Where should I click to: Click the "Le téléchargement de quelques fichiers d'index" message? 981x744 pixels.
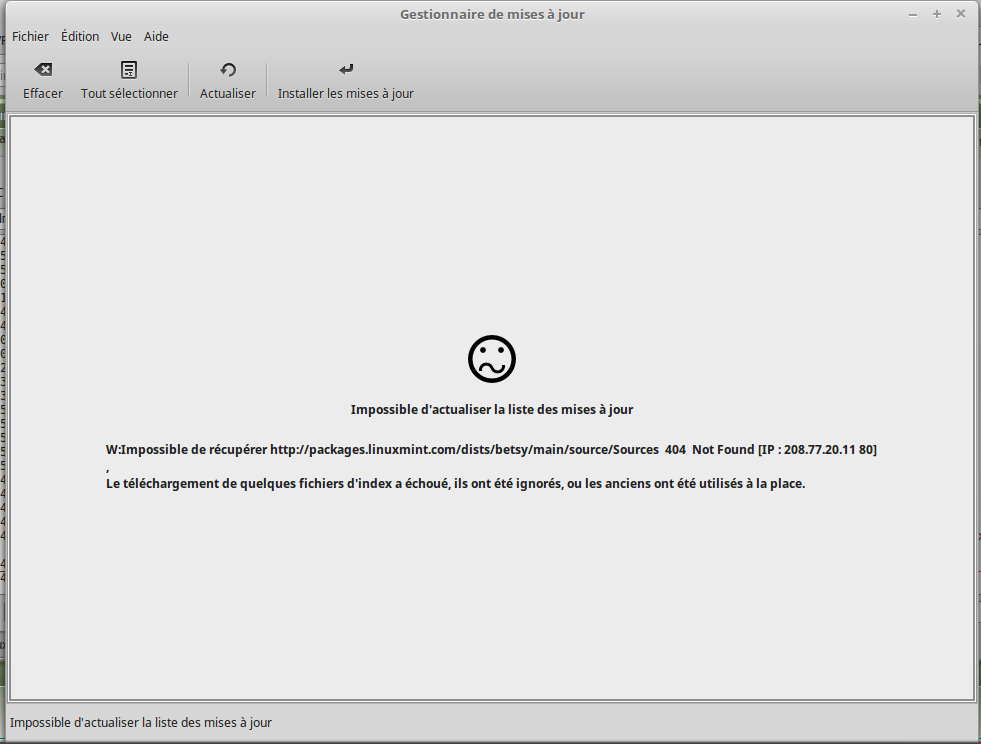[x=455, y=484]
